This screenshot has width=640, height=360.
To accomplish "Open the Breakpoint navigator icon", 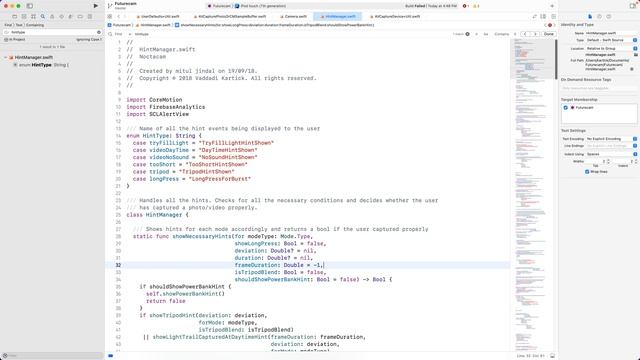I will tap(80, 17).
